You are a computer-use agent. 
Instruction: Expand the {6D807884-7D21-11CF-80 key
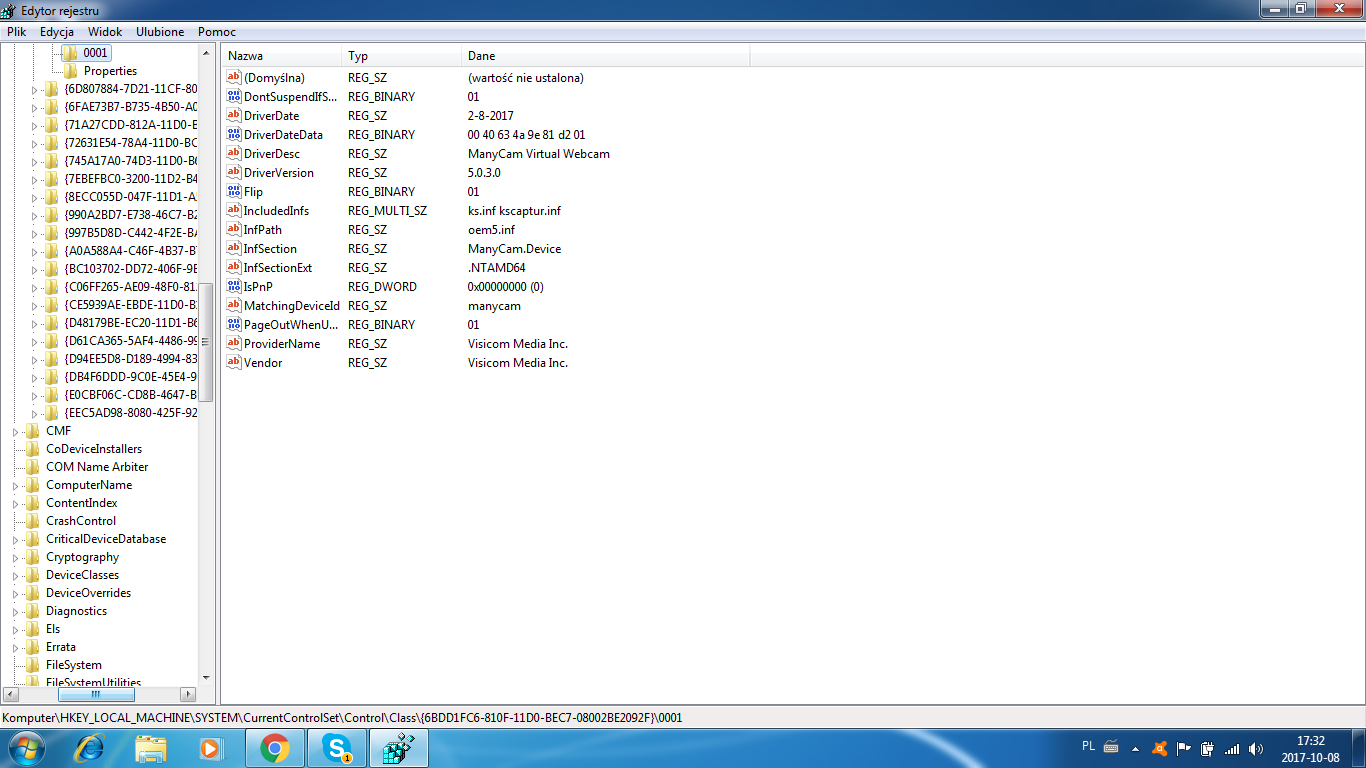coord(34,89)
